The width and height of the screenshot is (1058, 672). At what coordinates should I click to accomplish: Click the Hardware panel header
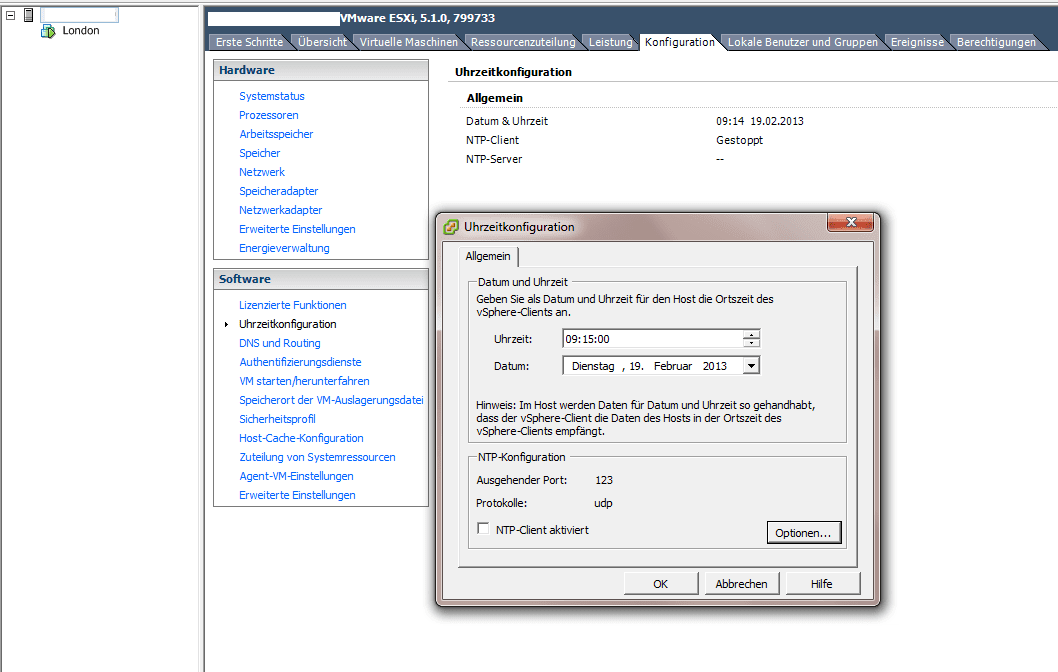(321, 70)
